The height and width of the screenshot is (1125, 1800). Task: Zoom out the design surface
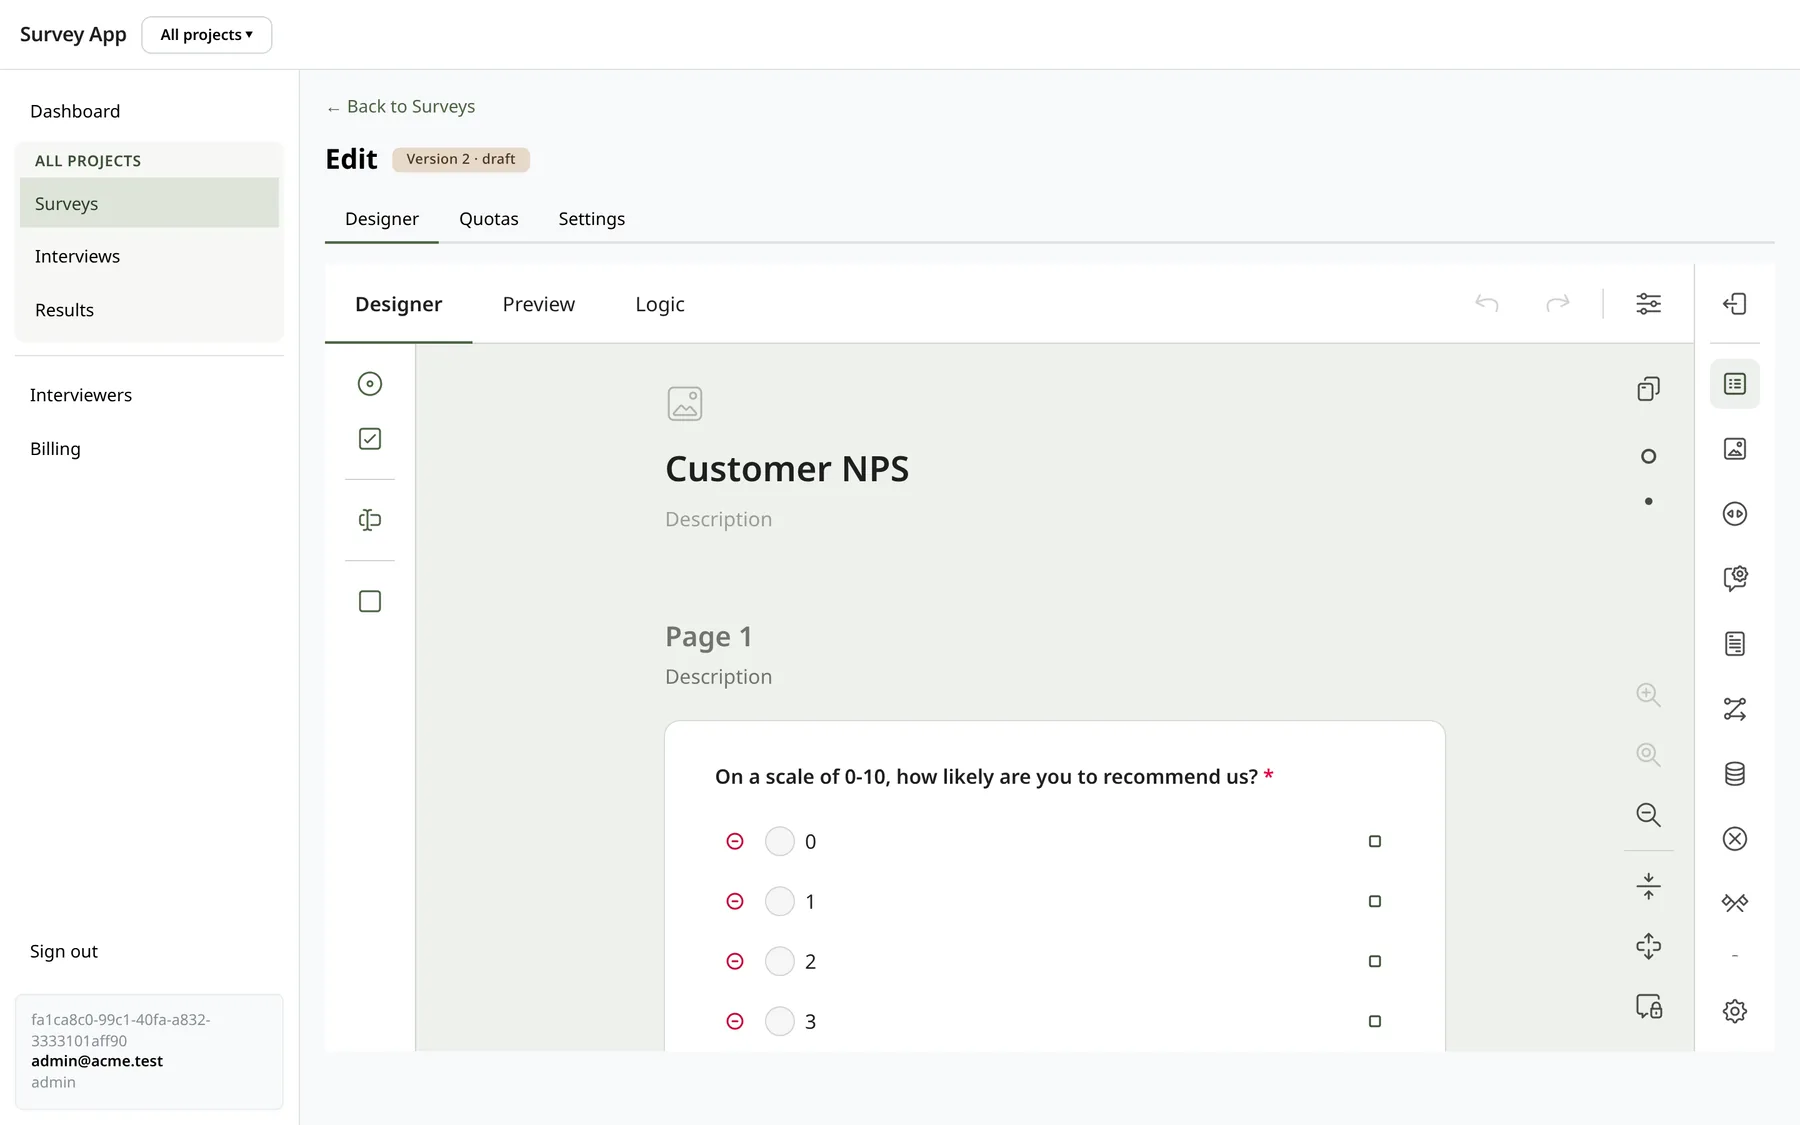tap(1649, 815)
